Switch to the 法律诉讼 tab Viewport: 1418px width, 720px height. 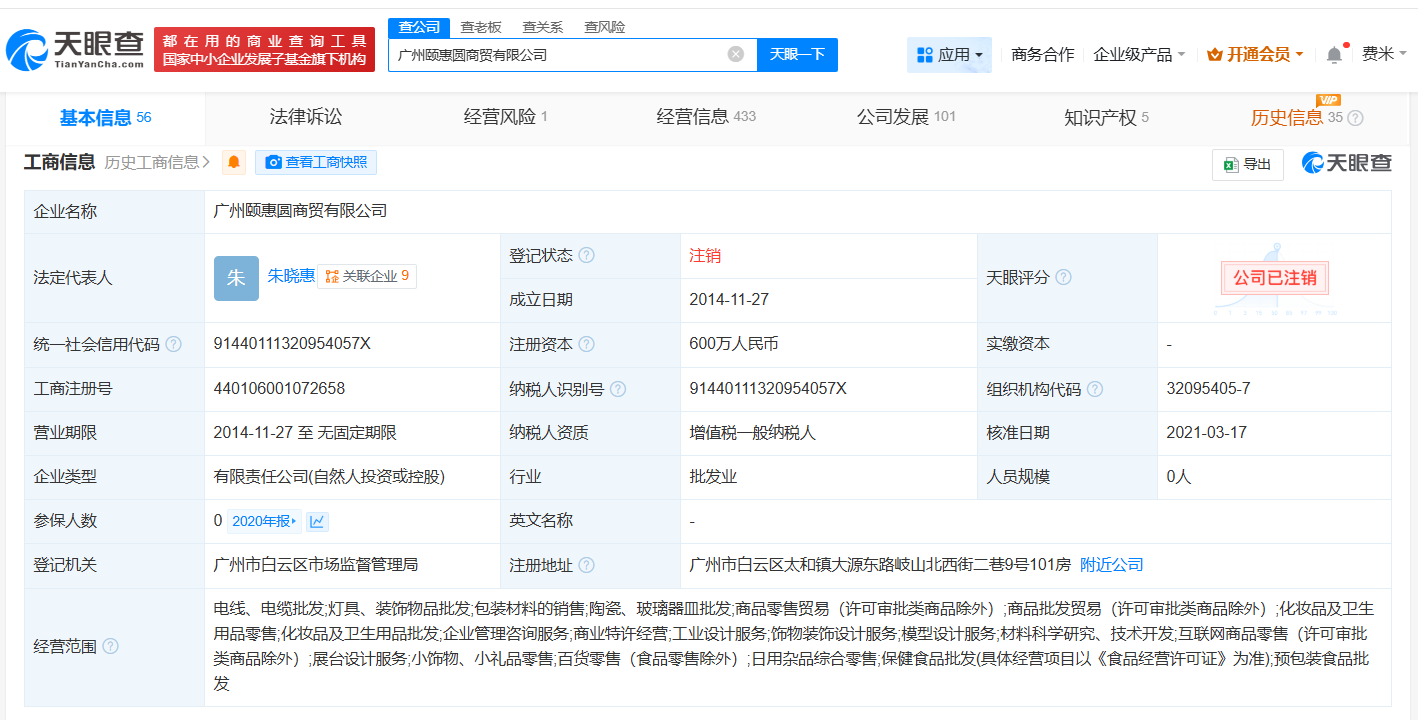pyautogui.click(x=307, y=117)
